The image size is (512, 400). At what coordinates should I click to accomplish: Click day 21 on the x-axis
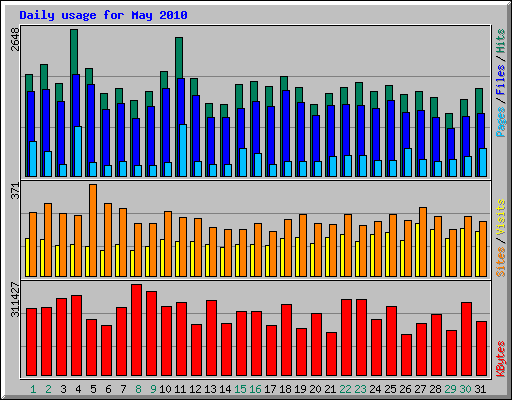(330, 389)
